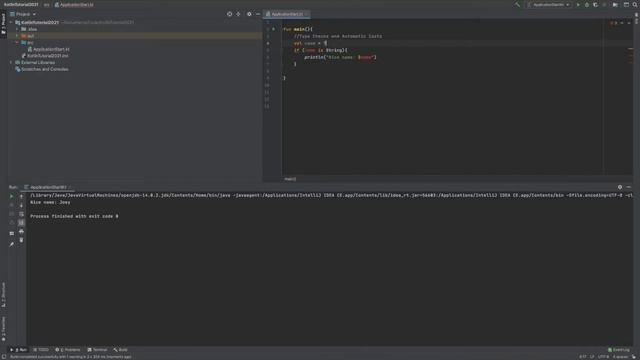Image resolution: width=640 pixels, height=360 pixels.
Task: Hide the Run panel with minus icon
Action: click(629, 187)
